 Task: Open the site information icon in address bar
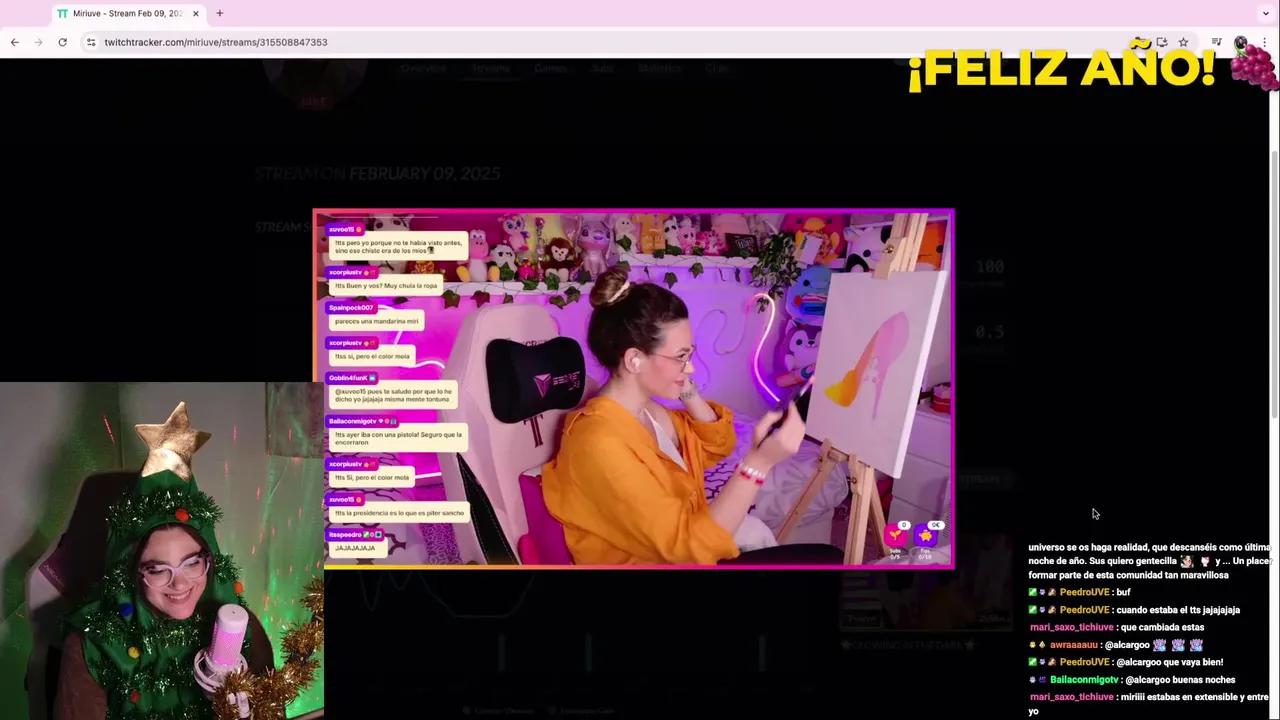pos(91,42)
